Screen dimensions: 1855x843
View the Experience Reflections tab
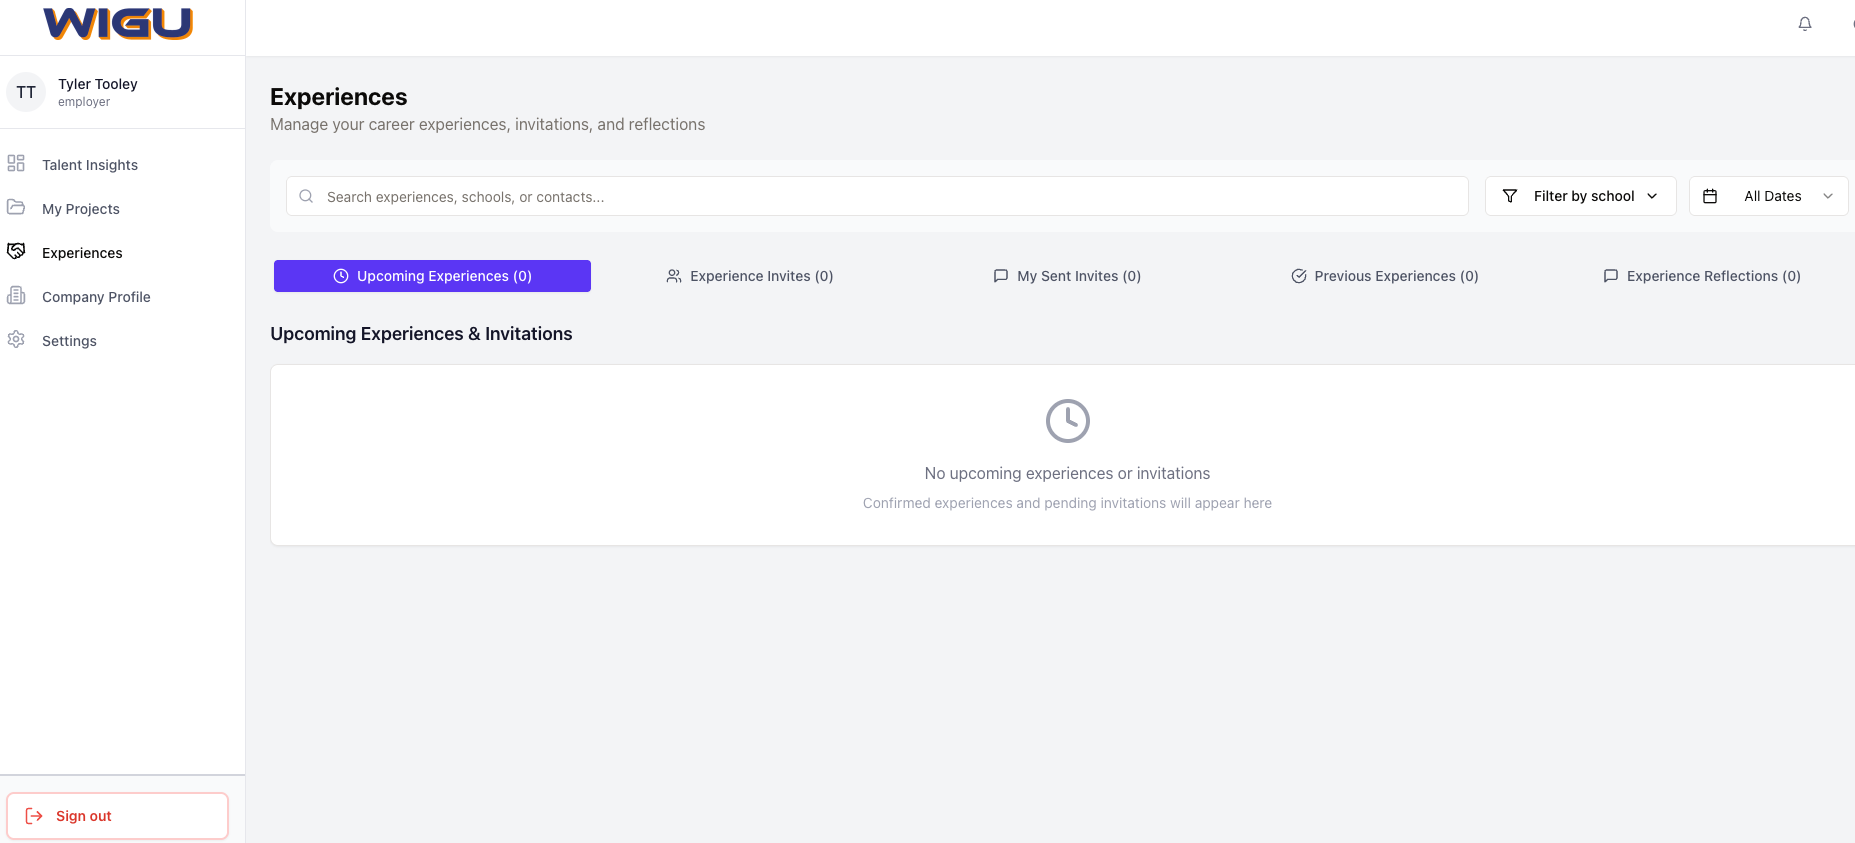click(1701, 276)
